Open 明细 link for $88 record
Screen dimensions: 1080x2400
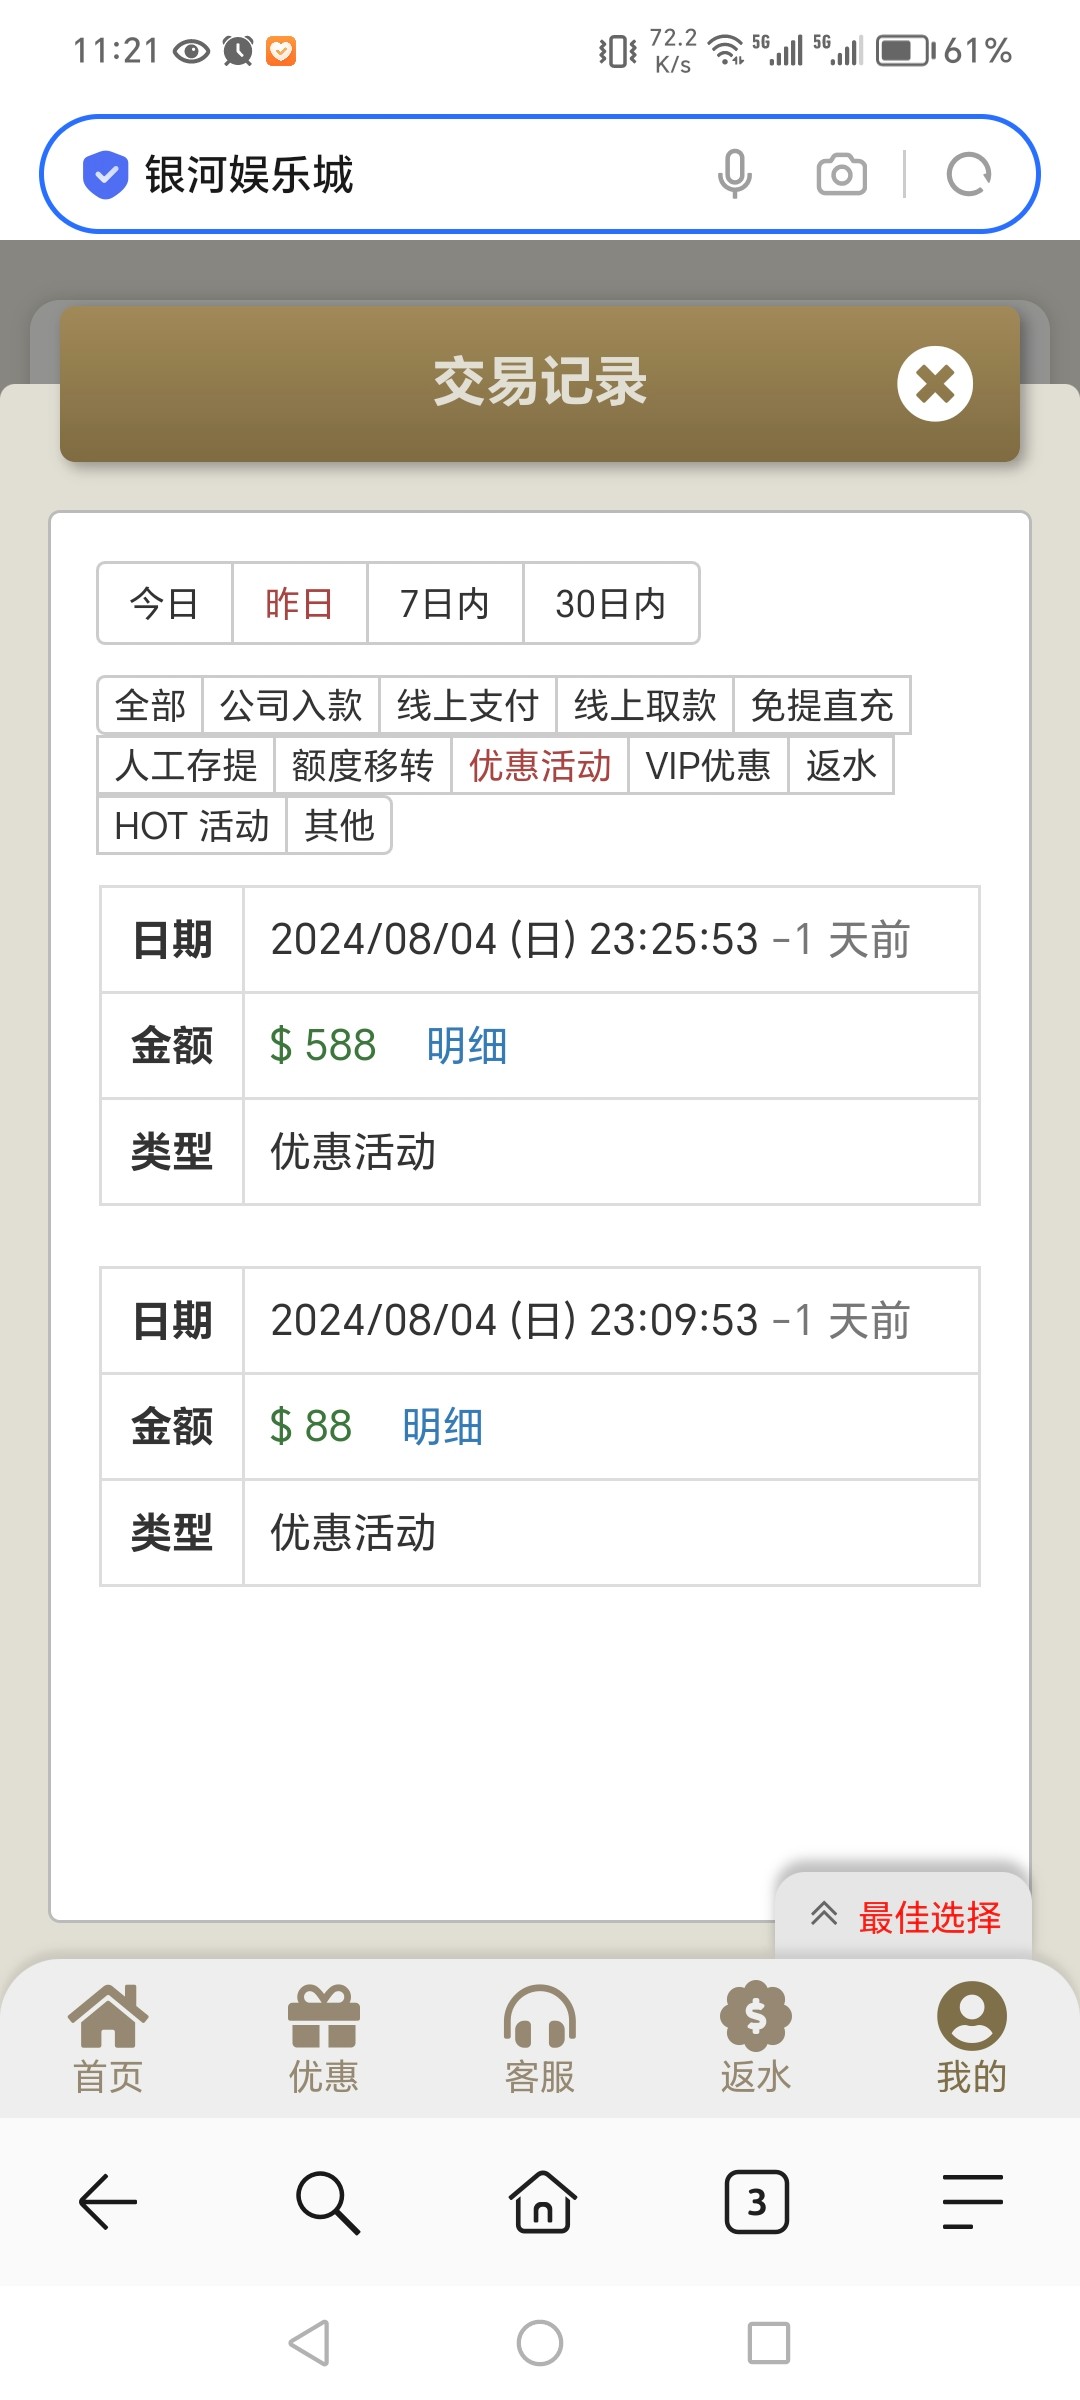tap(442, 1427)
